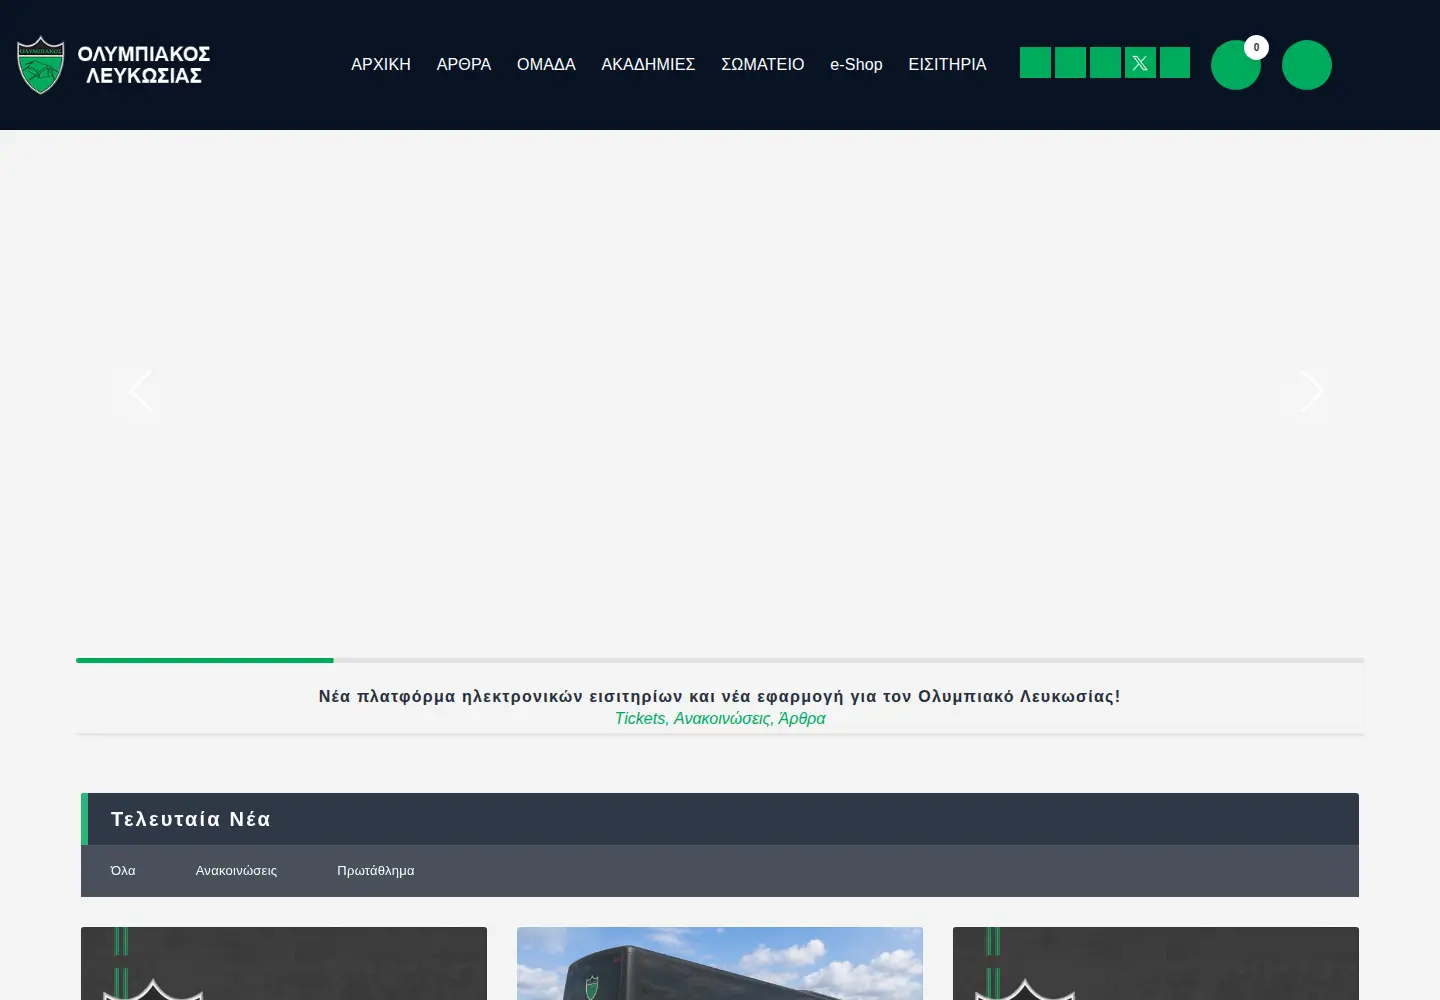This screenshot has width=1440, height=1000.
Task: Open the X (Twitter) social link
Action: (x=1140, y=63)
